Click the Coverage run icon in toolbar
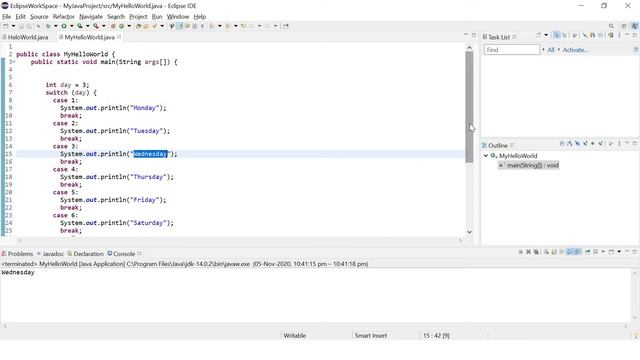Image resolution: width=640 pixels, height=360 pixels. click(80, 26)
